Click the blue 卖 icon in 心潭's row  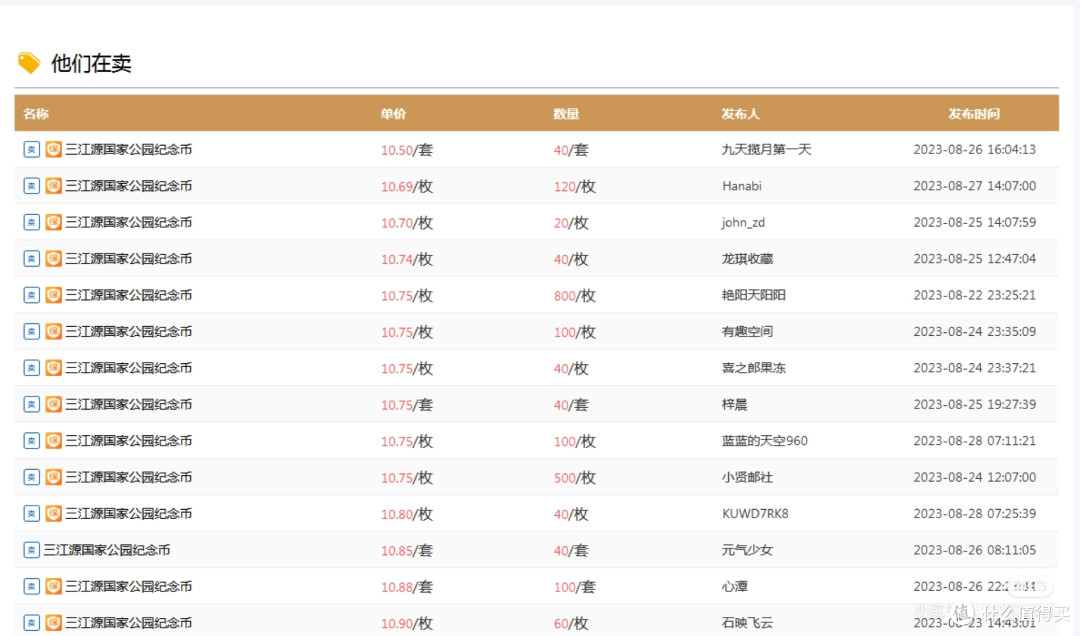[32, 587]
